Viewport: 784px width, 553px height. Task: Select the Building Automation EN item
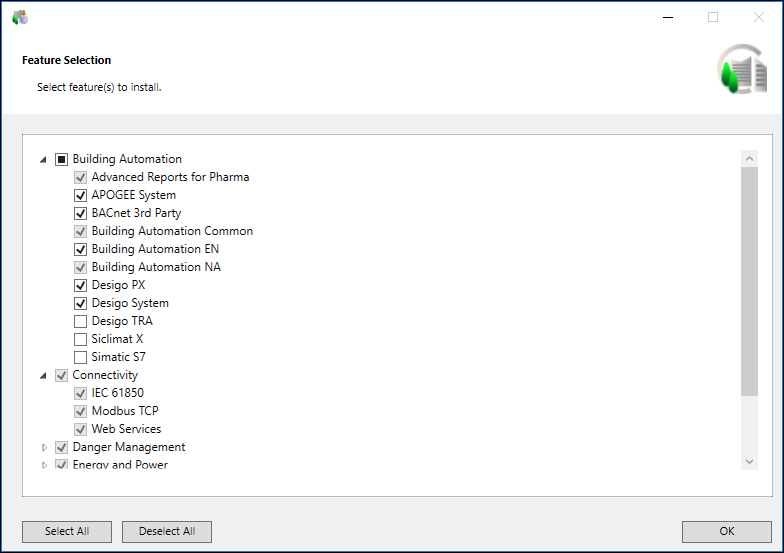pos(155,249)
